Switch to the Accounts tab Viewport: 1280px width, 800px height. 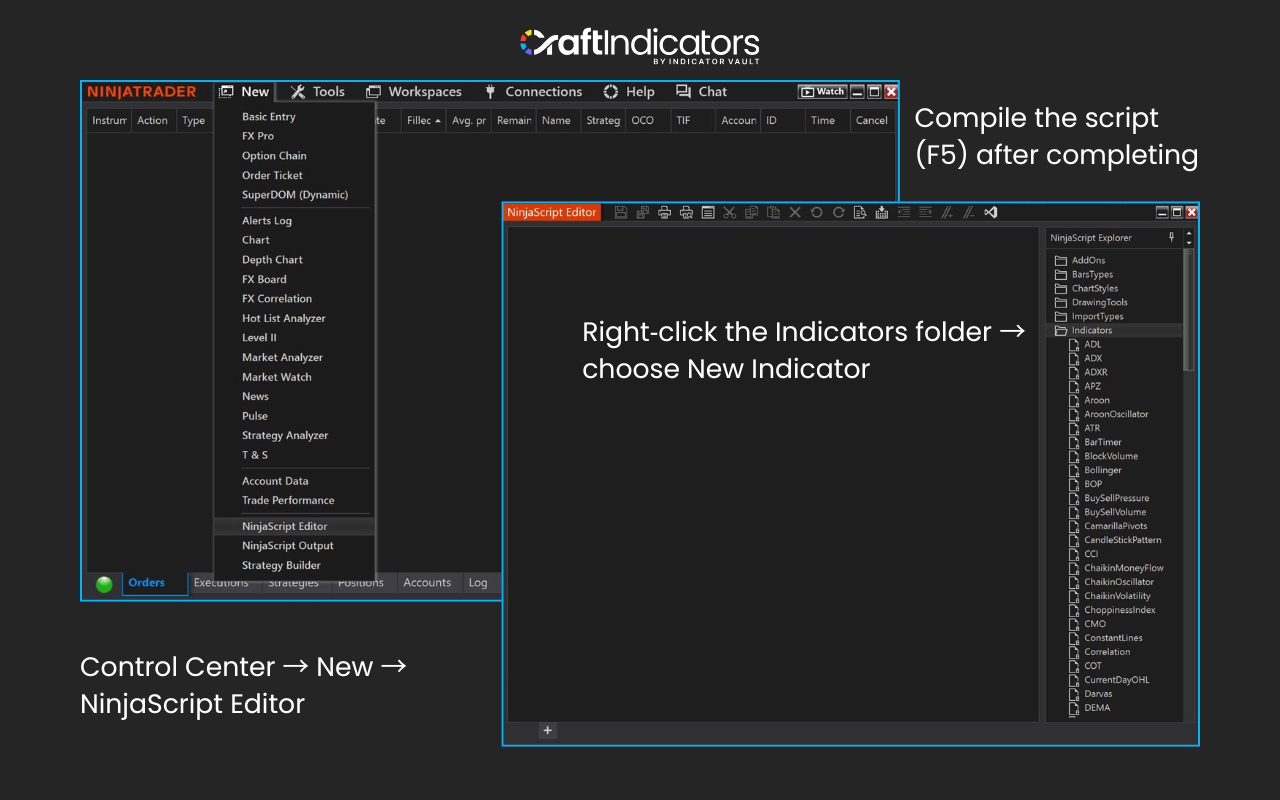(x=427, y=583)
